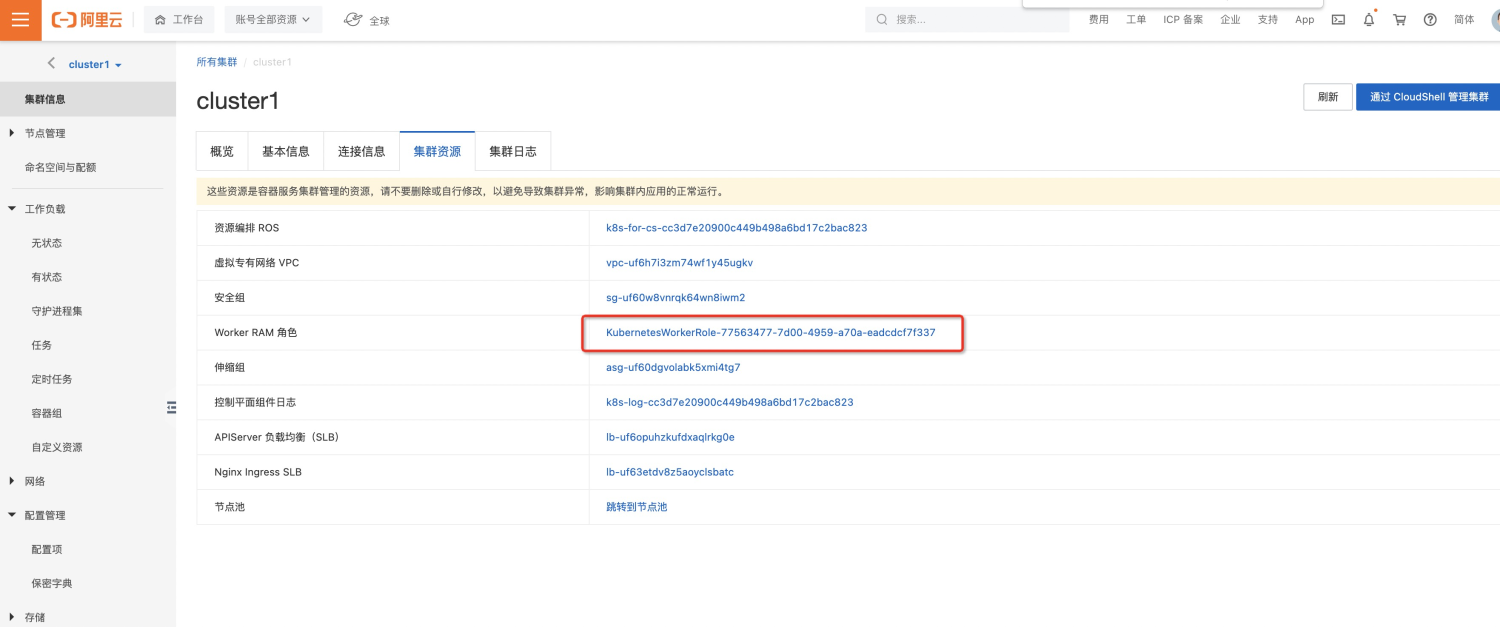The height and width of the screenshot is (627, 1500).
Task: Open the vpc-uf6h7i3zm74wf1y45ugkv link
Action: 679,263
